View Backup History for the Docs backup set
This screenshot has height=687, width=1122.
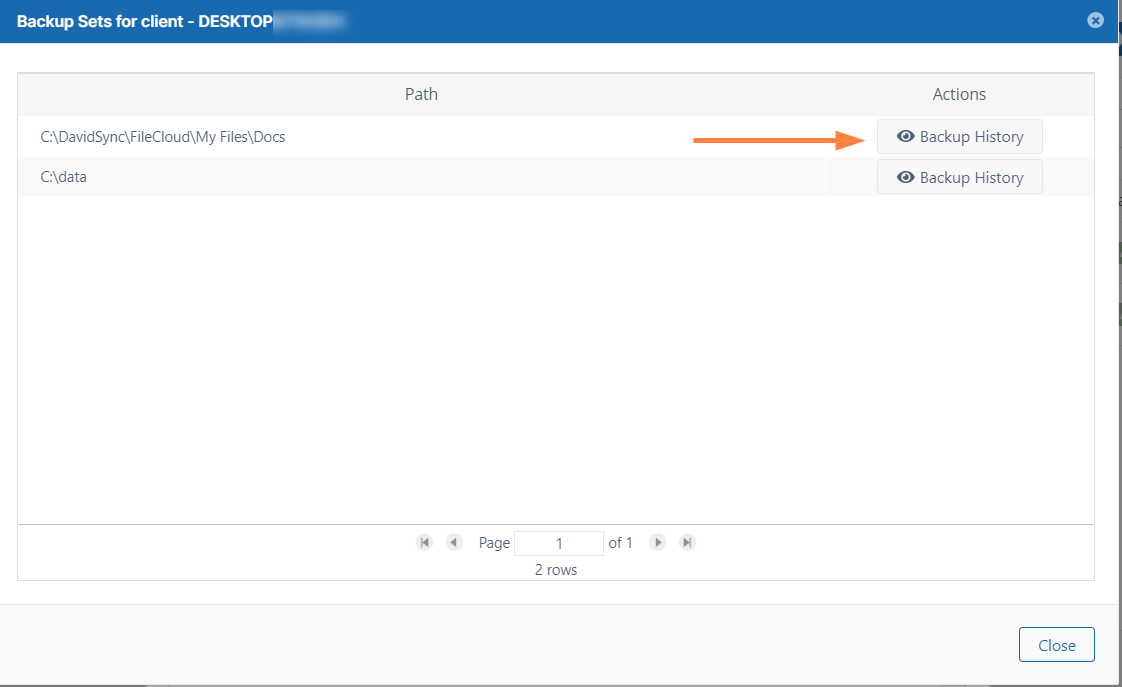(959, 136)
